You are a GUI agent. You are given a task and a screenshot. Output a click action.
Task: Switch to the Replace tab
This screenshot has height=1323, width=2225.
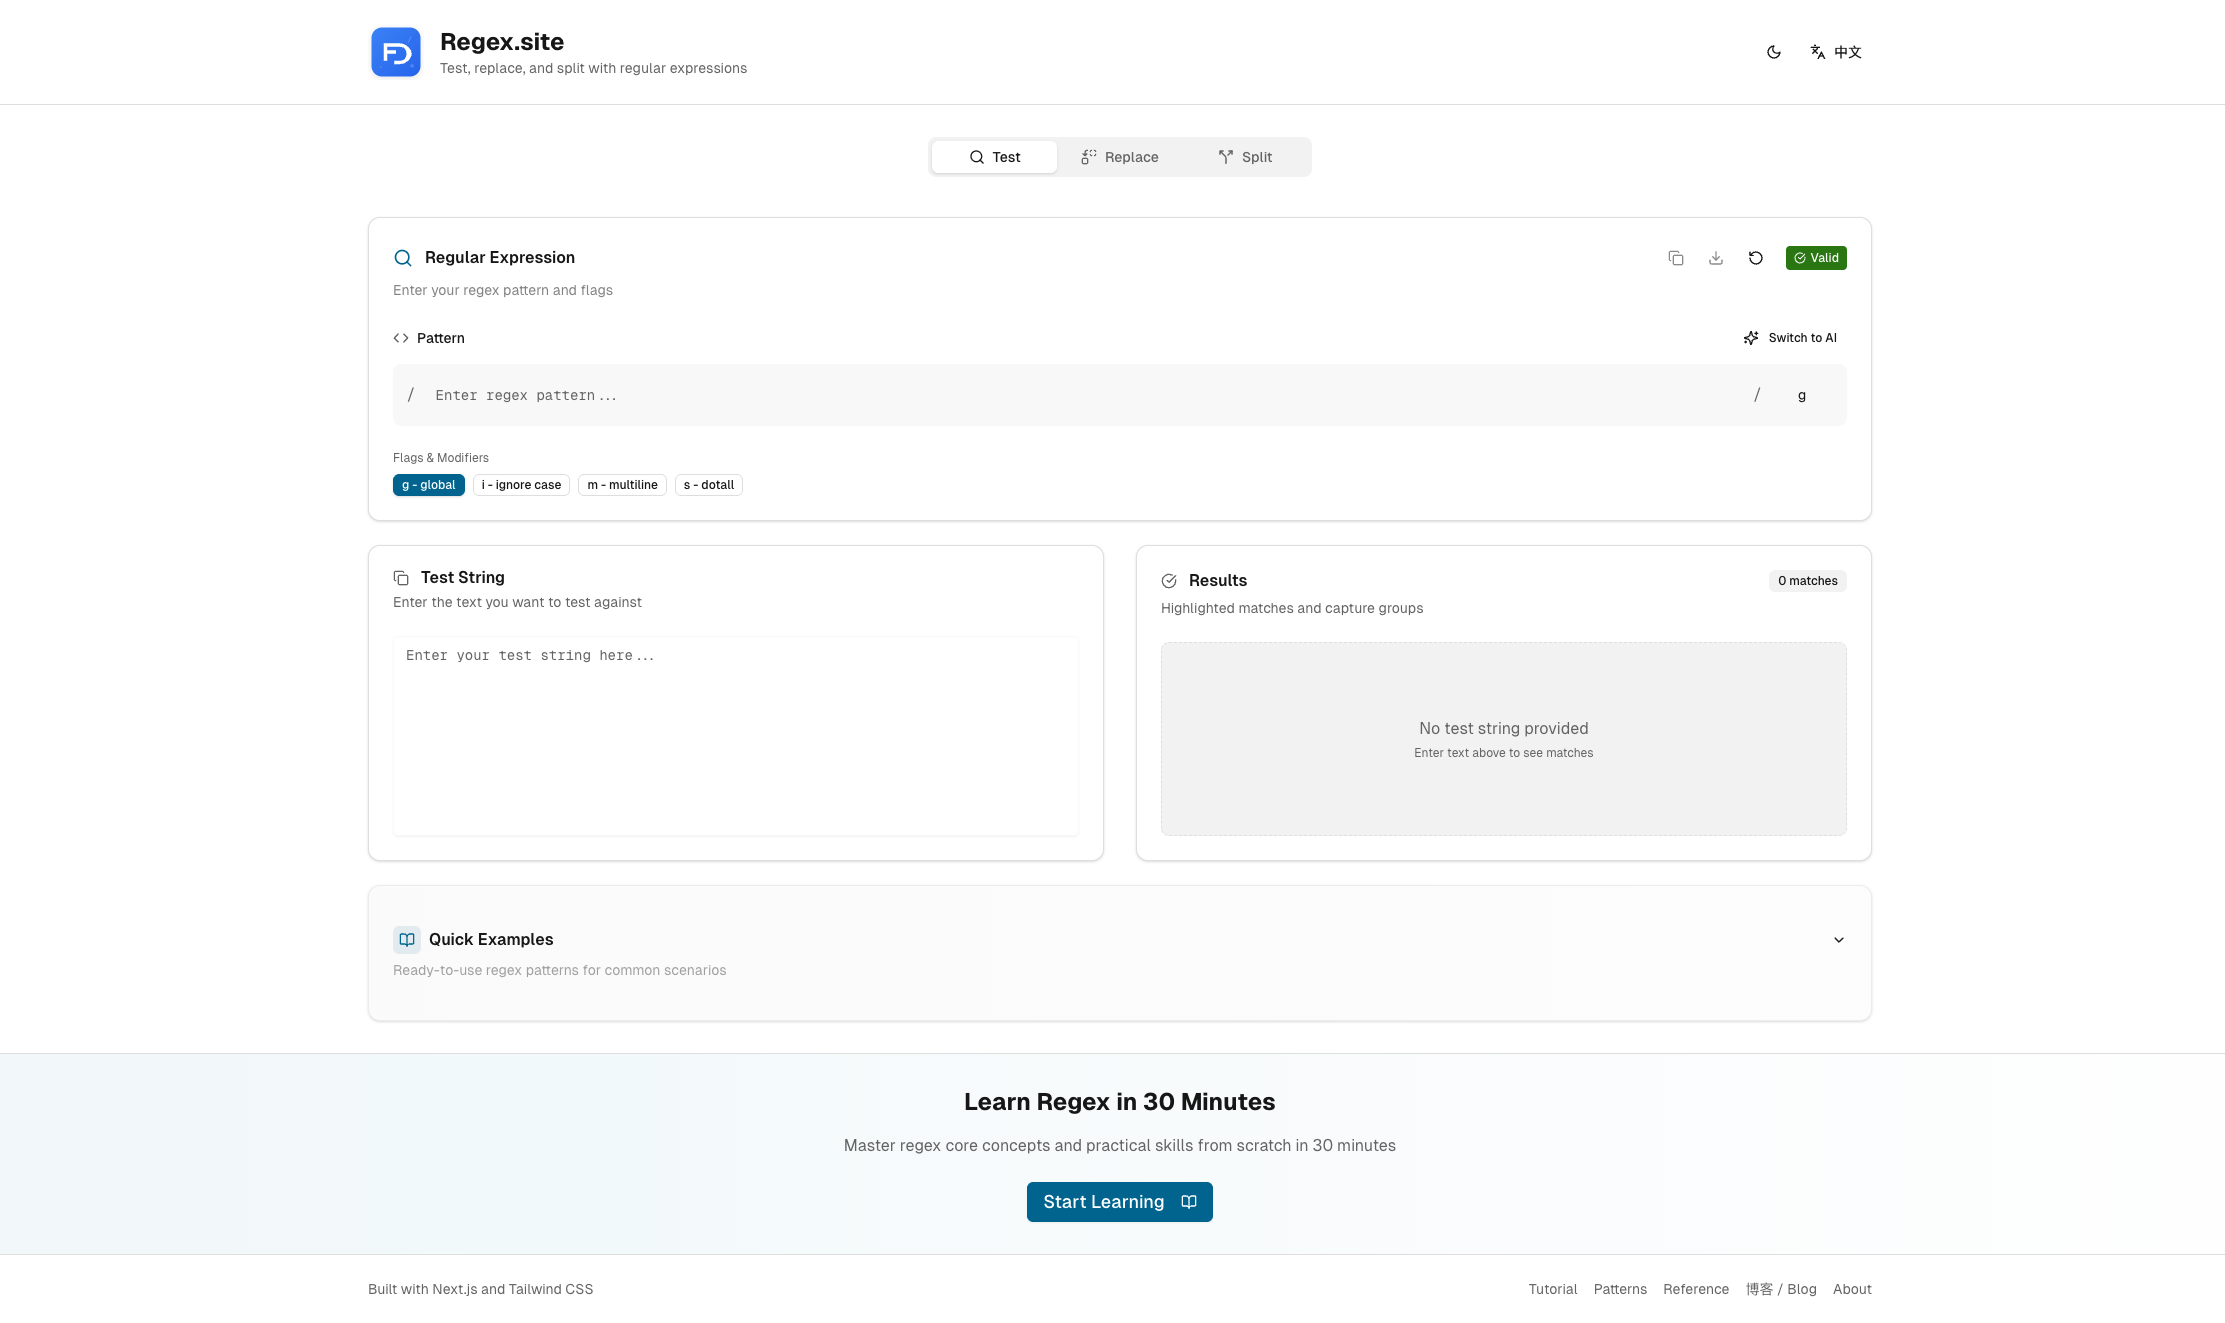pyautogui.click(x=1120, y=157)
